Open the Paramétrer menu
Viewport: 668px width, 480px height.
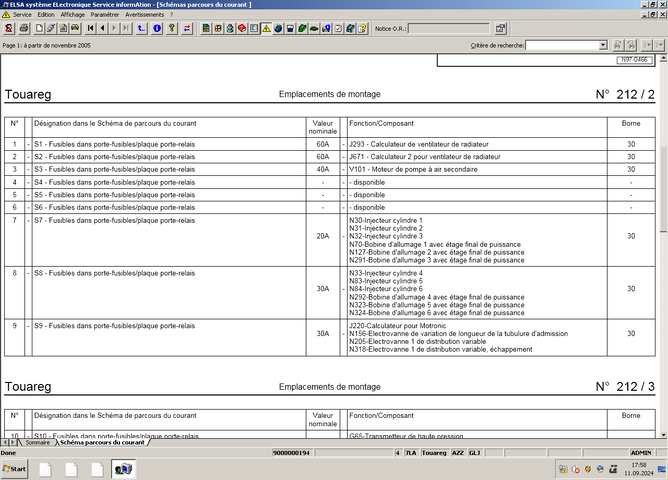click(x=105, y=14)
